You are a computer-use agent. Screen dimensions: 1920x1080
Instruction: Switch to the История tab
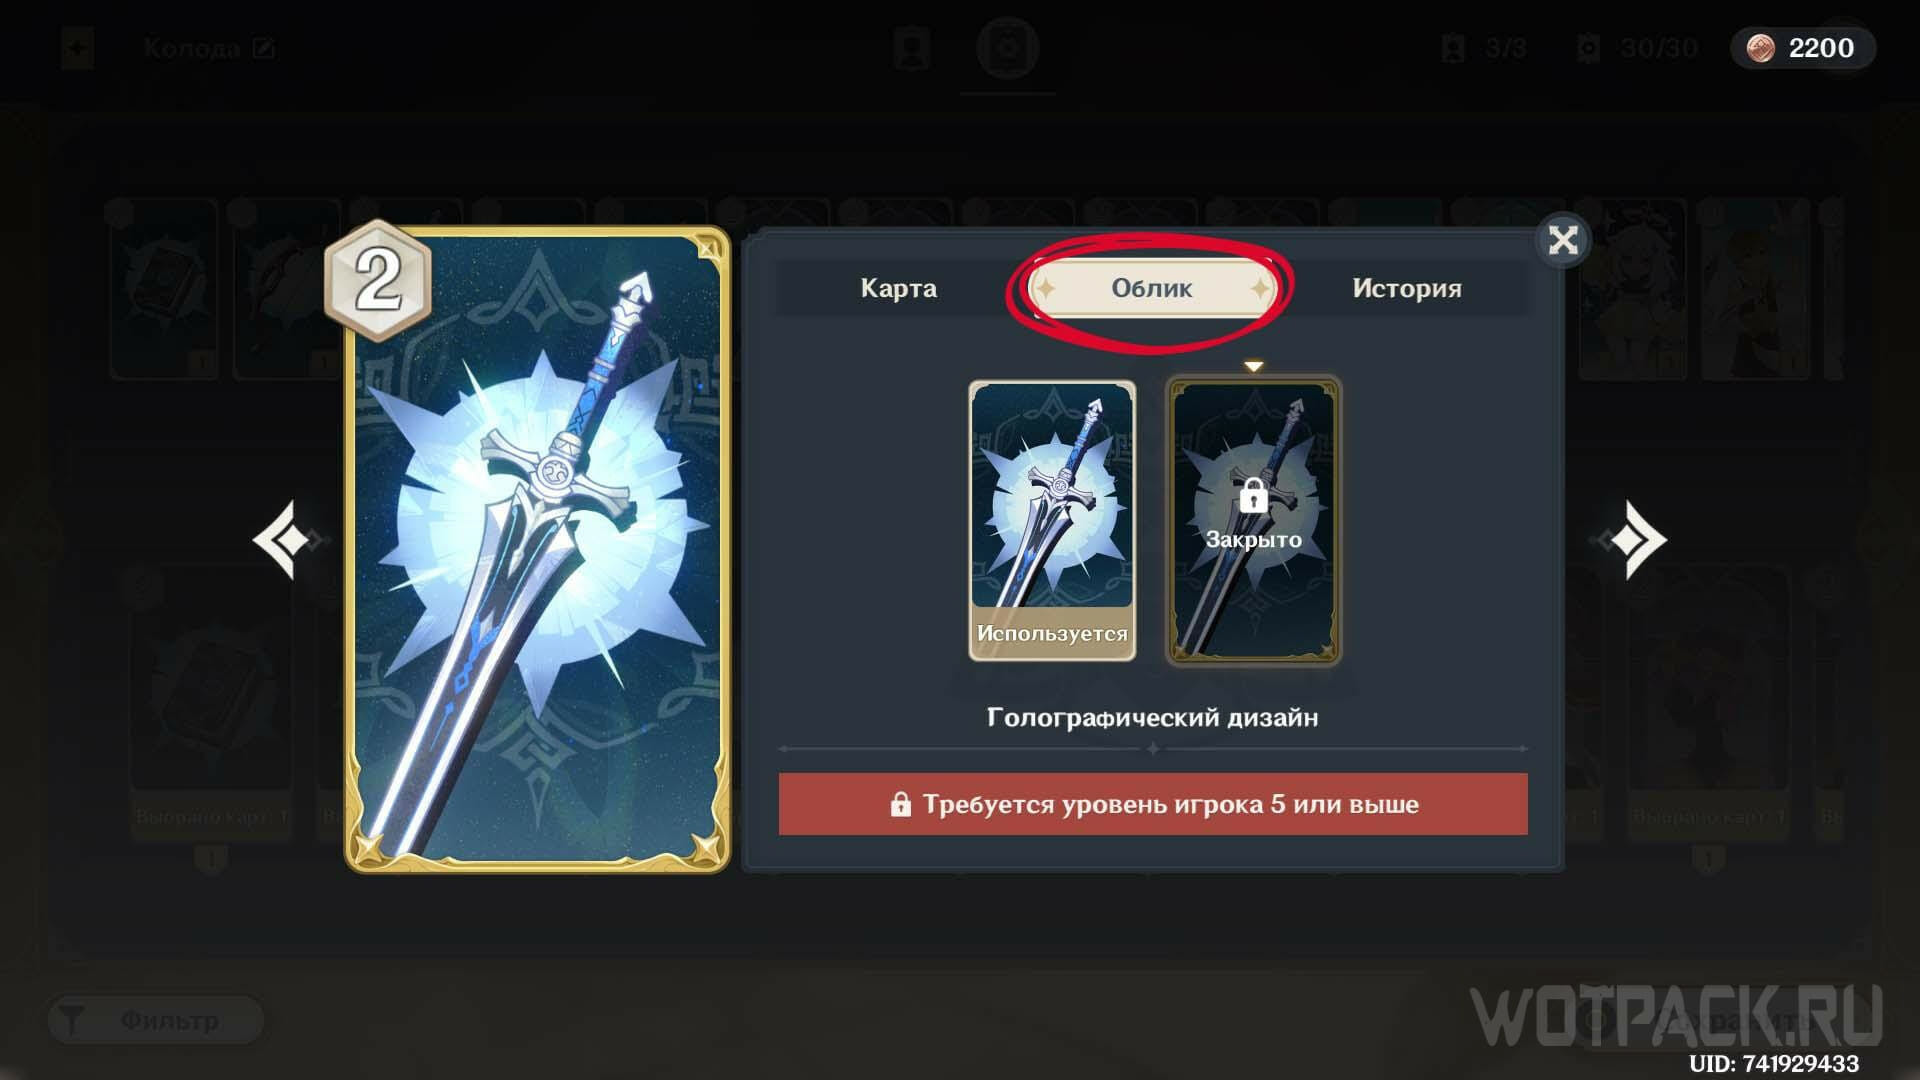coord(1406,288)
